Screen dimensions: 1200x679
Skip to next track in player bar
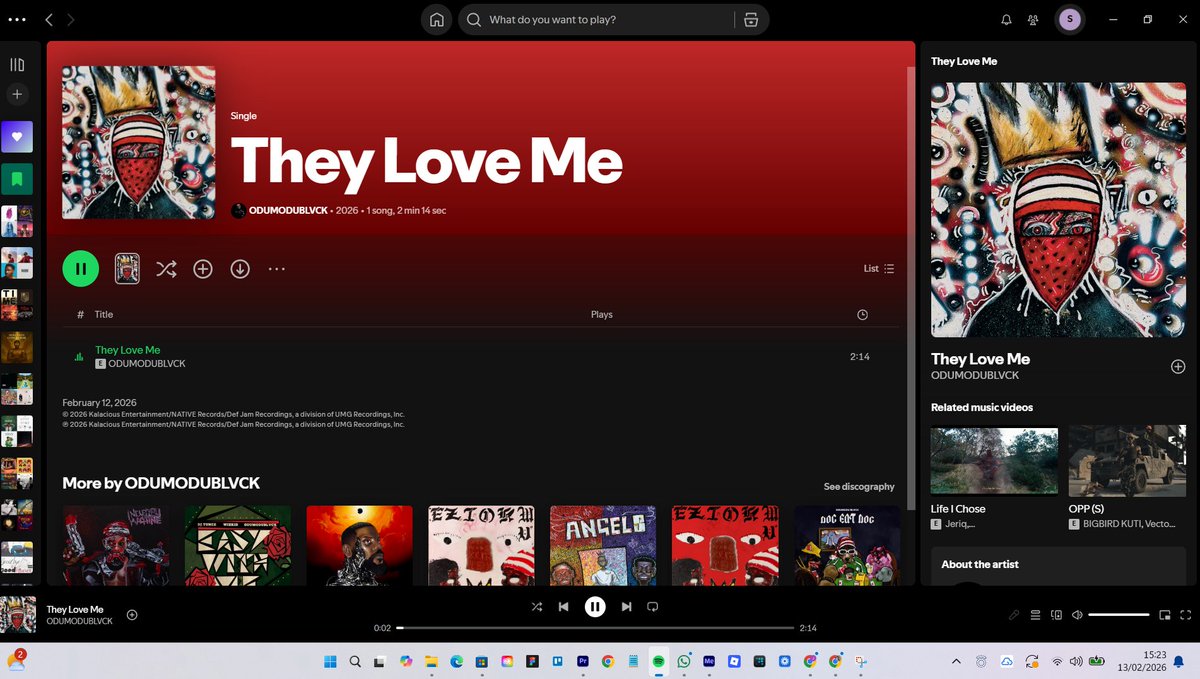point(626,606)
